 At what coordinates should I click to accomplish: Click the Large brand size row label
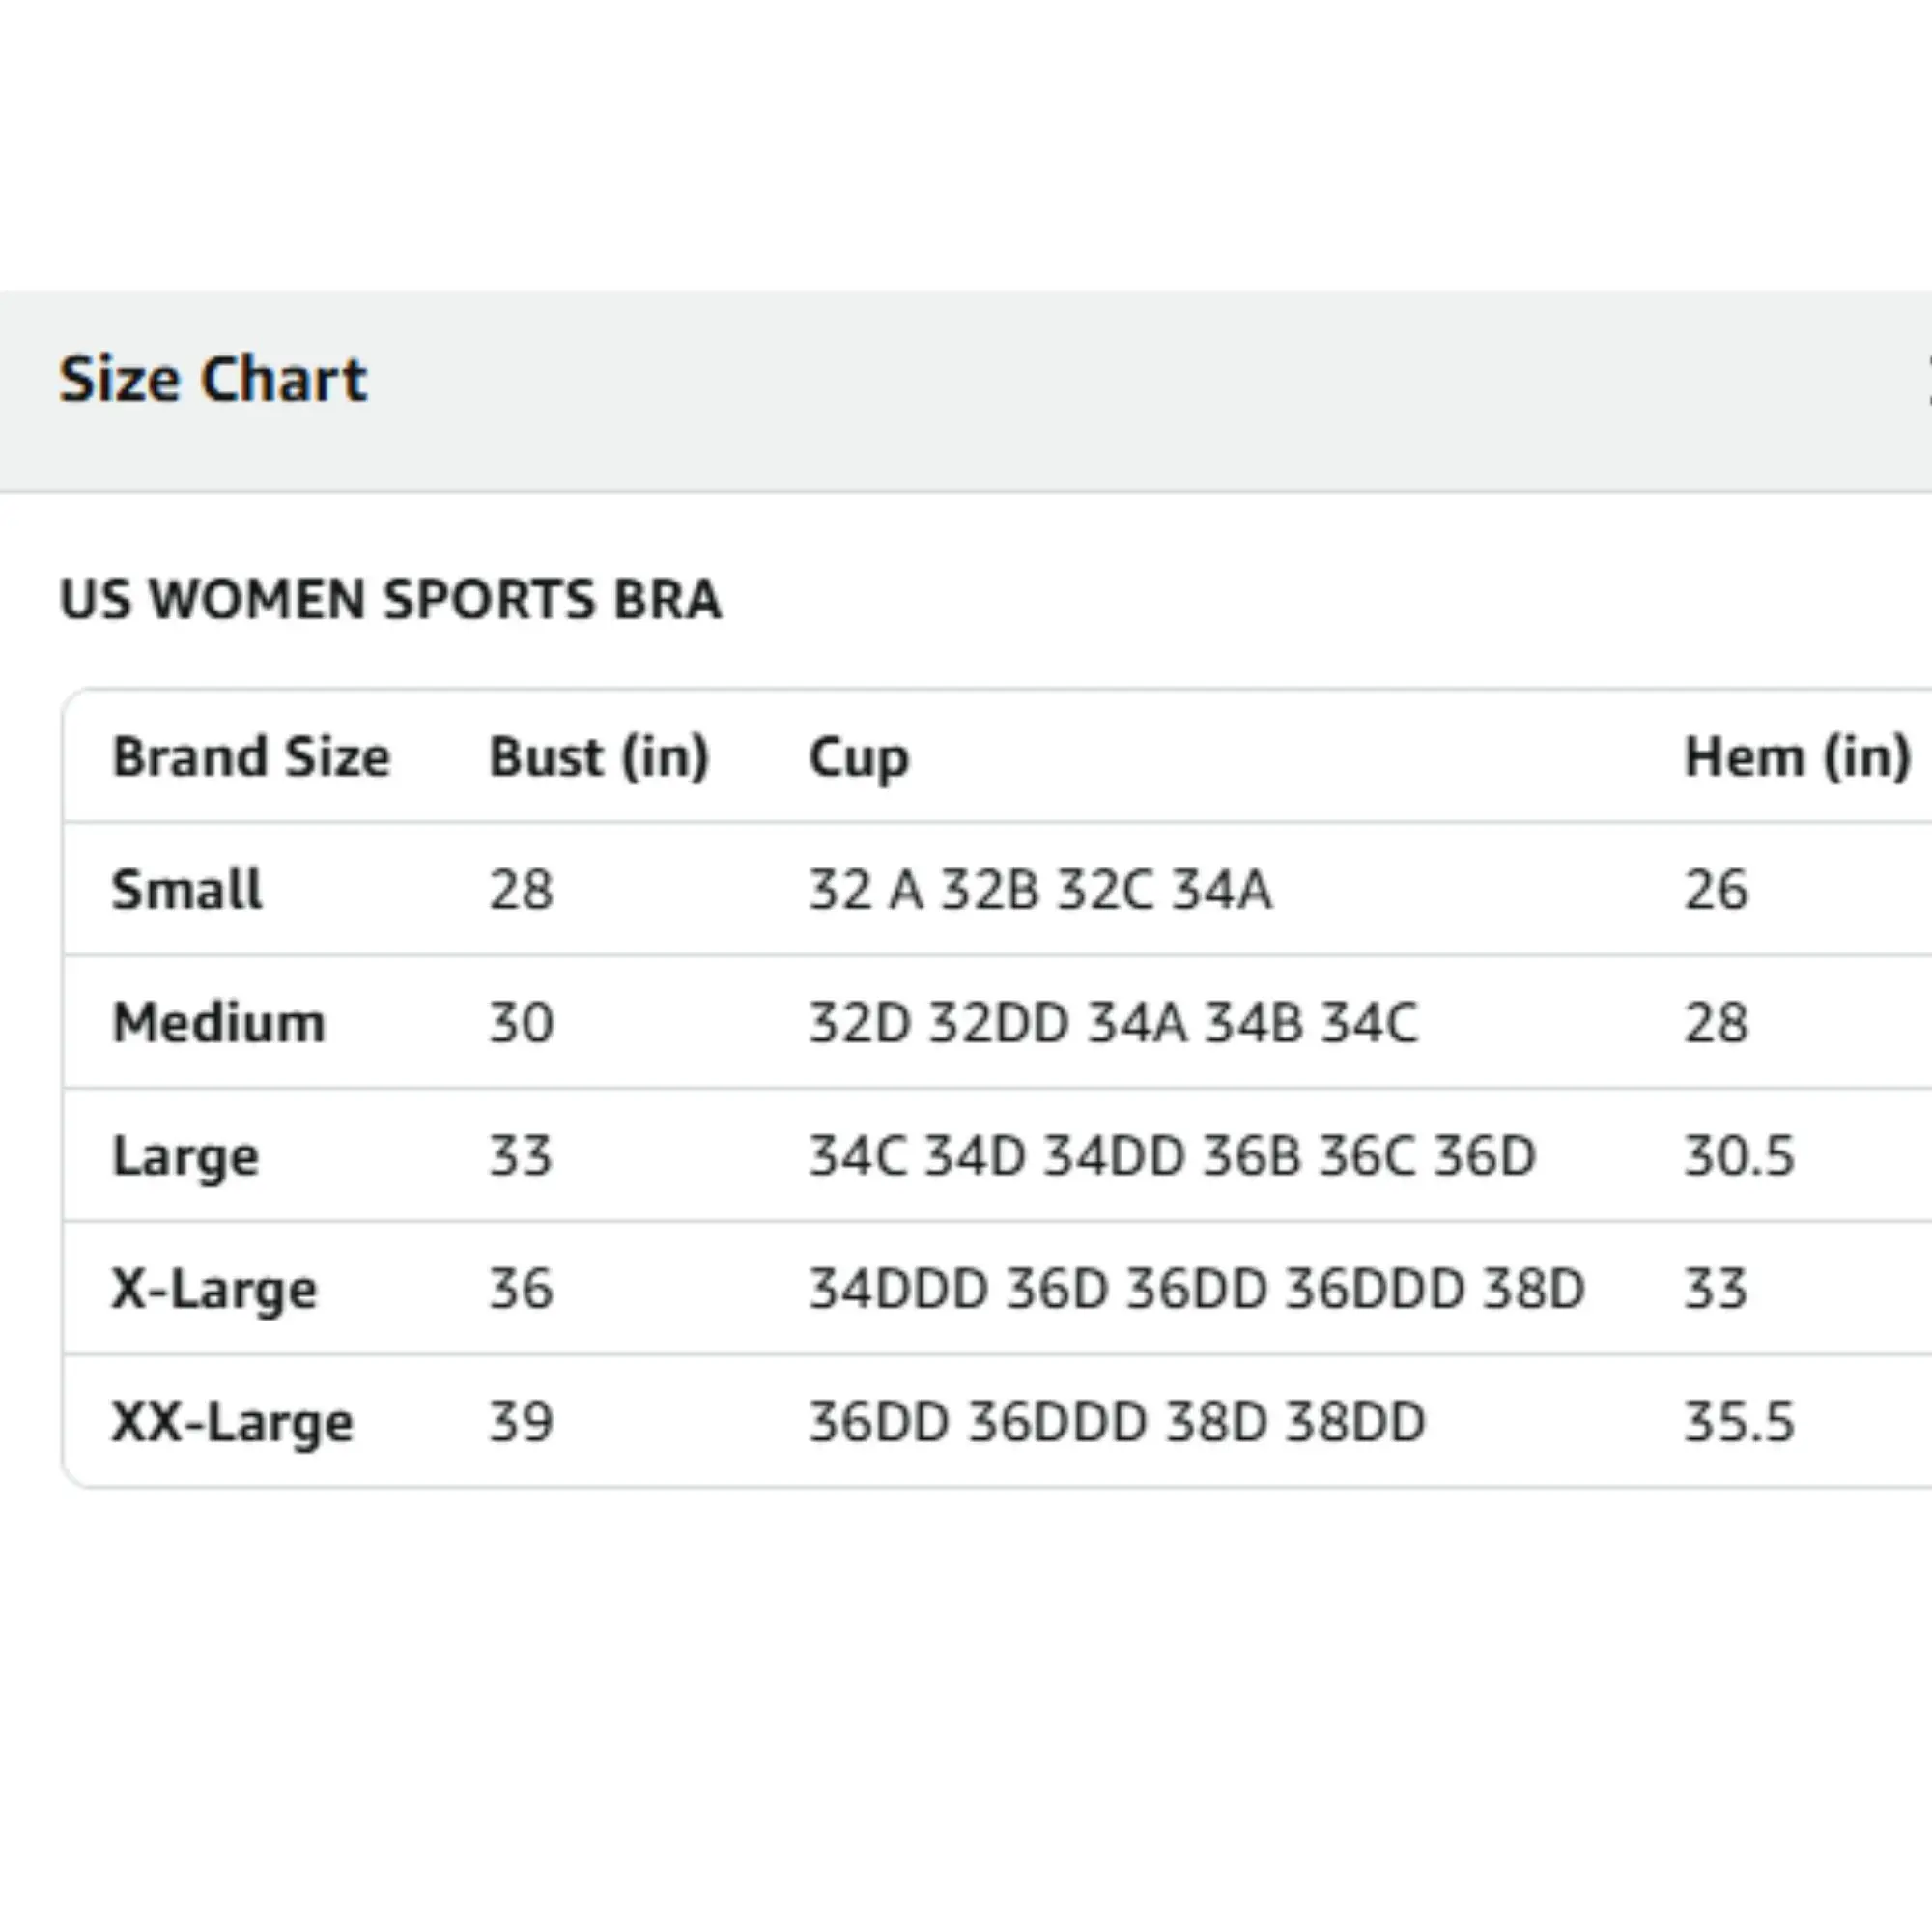186,1156
